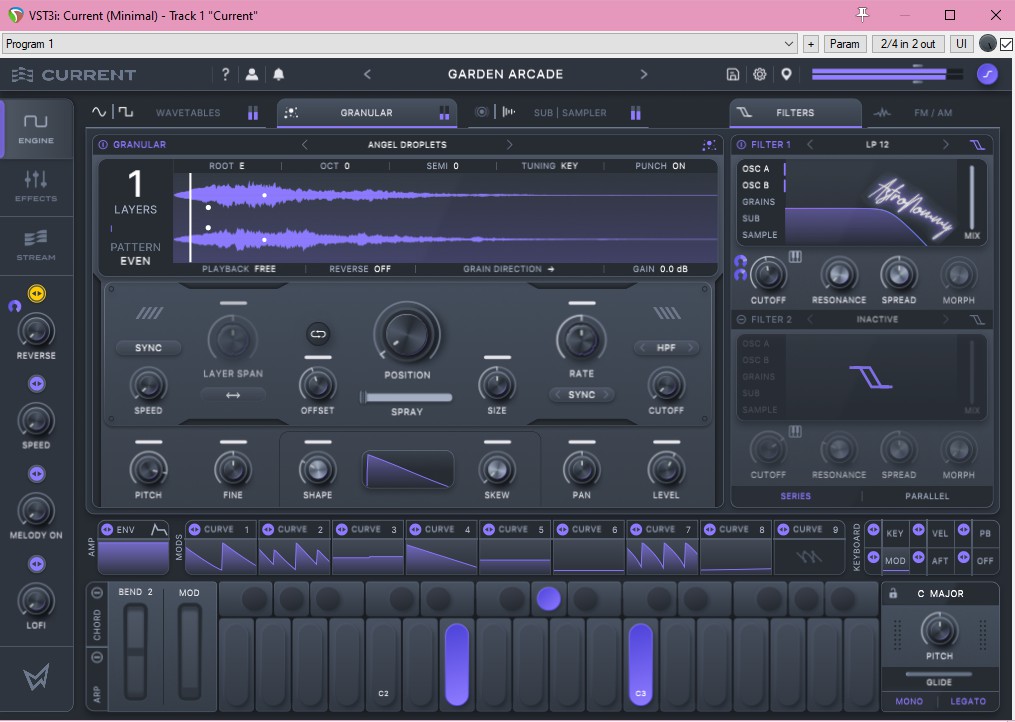Enable Filter 2 power button
This screenshot has width=1015, height=722.
click(741, 320)
